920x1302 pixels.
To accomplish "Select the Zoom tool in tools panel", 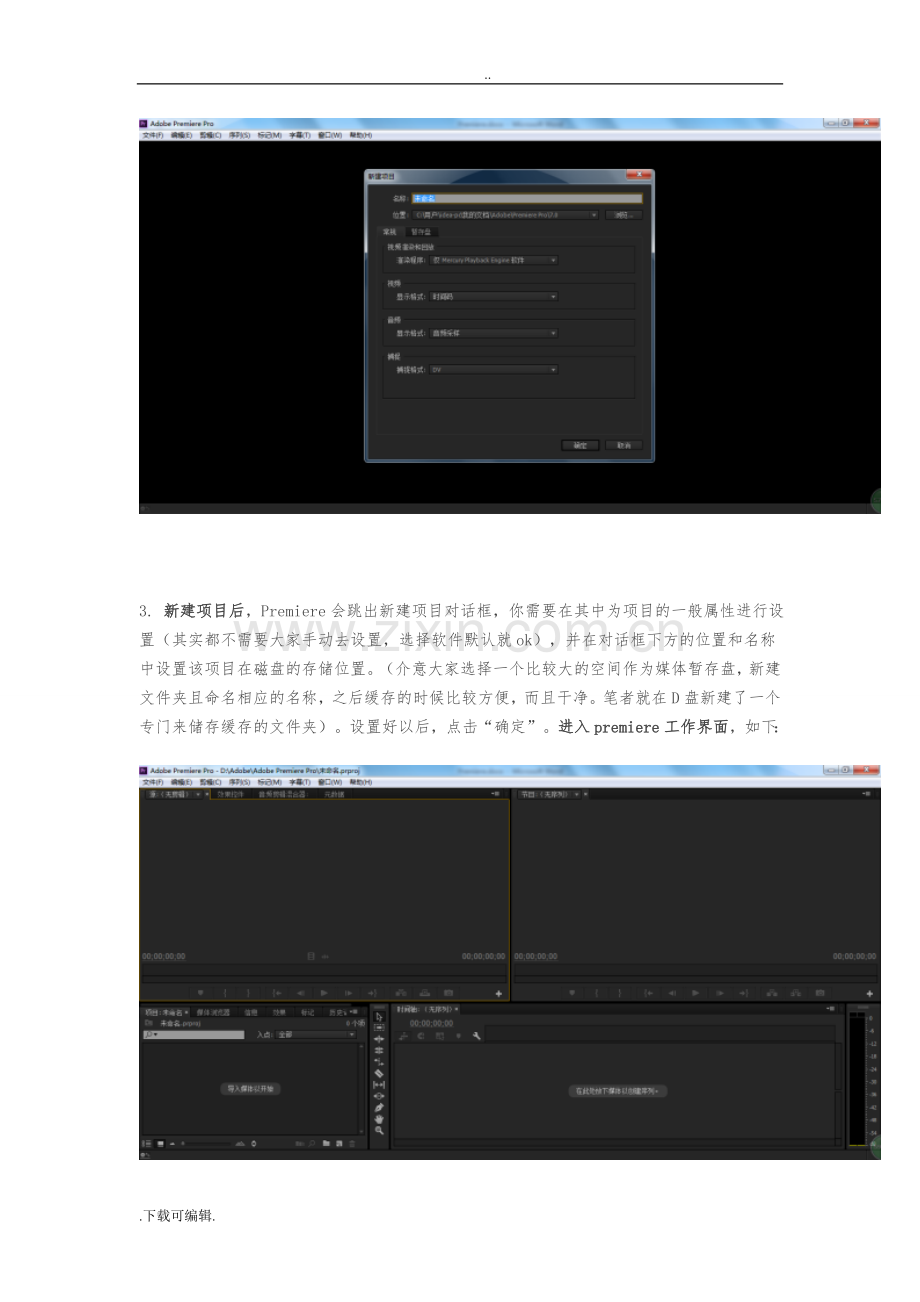I will pos(379,1130).
